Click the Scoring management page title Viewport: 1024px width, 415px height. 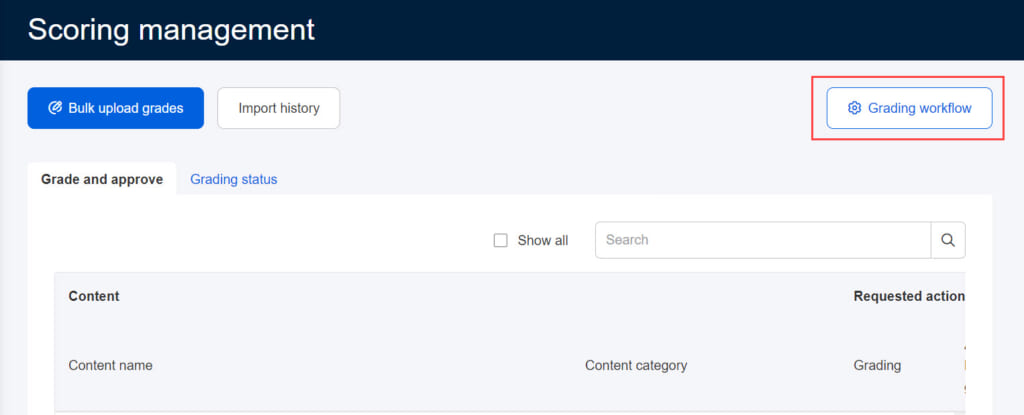[x=171, y=29]
